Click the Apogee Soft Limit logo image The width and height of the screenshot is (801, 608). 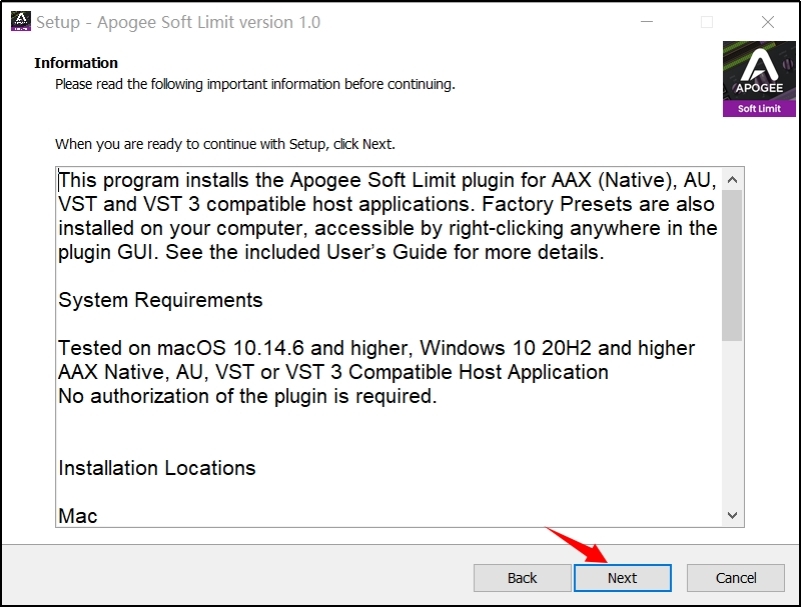point(759,79)
